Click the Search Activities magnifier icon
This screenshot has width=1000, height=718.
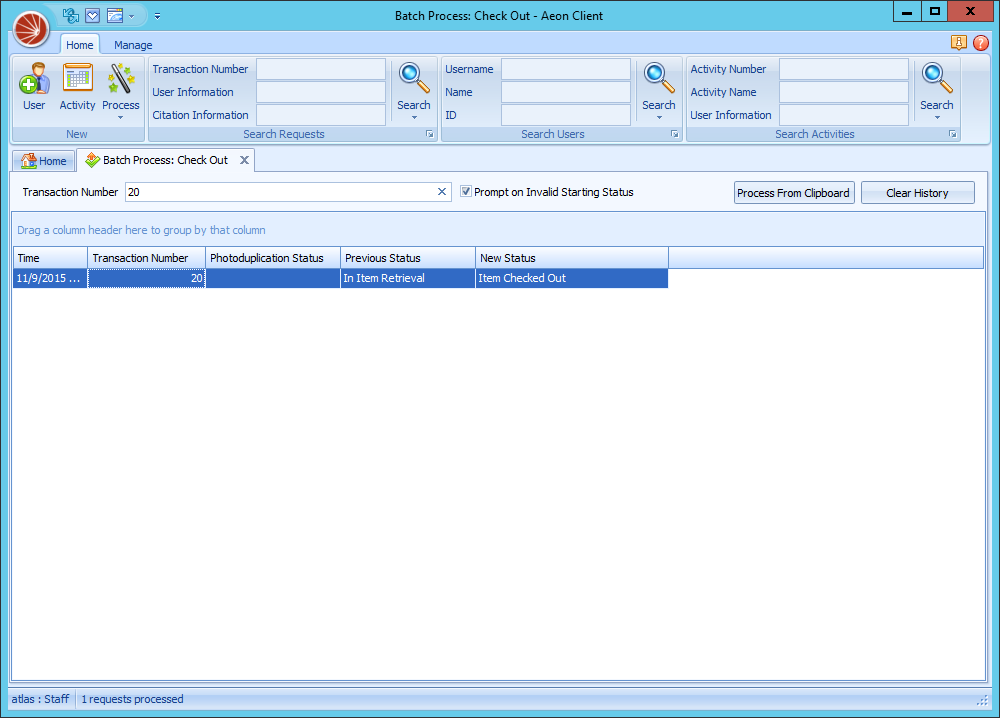[936, 78]
